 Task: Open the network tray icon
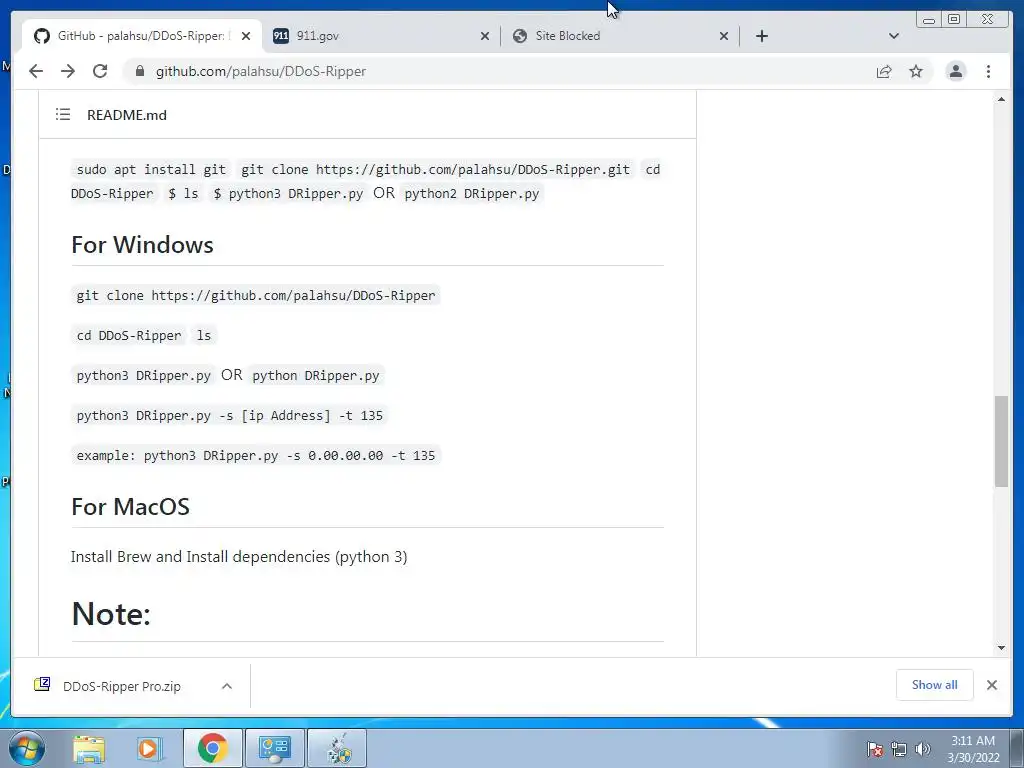[899, 749]
